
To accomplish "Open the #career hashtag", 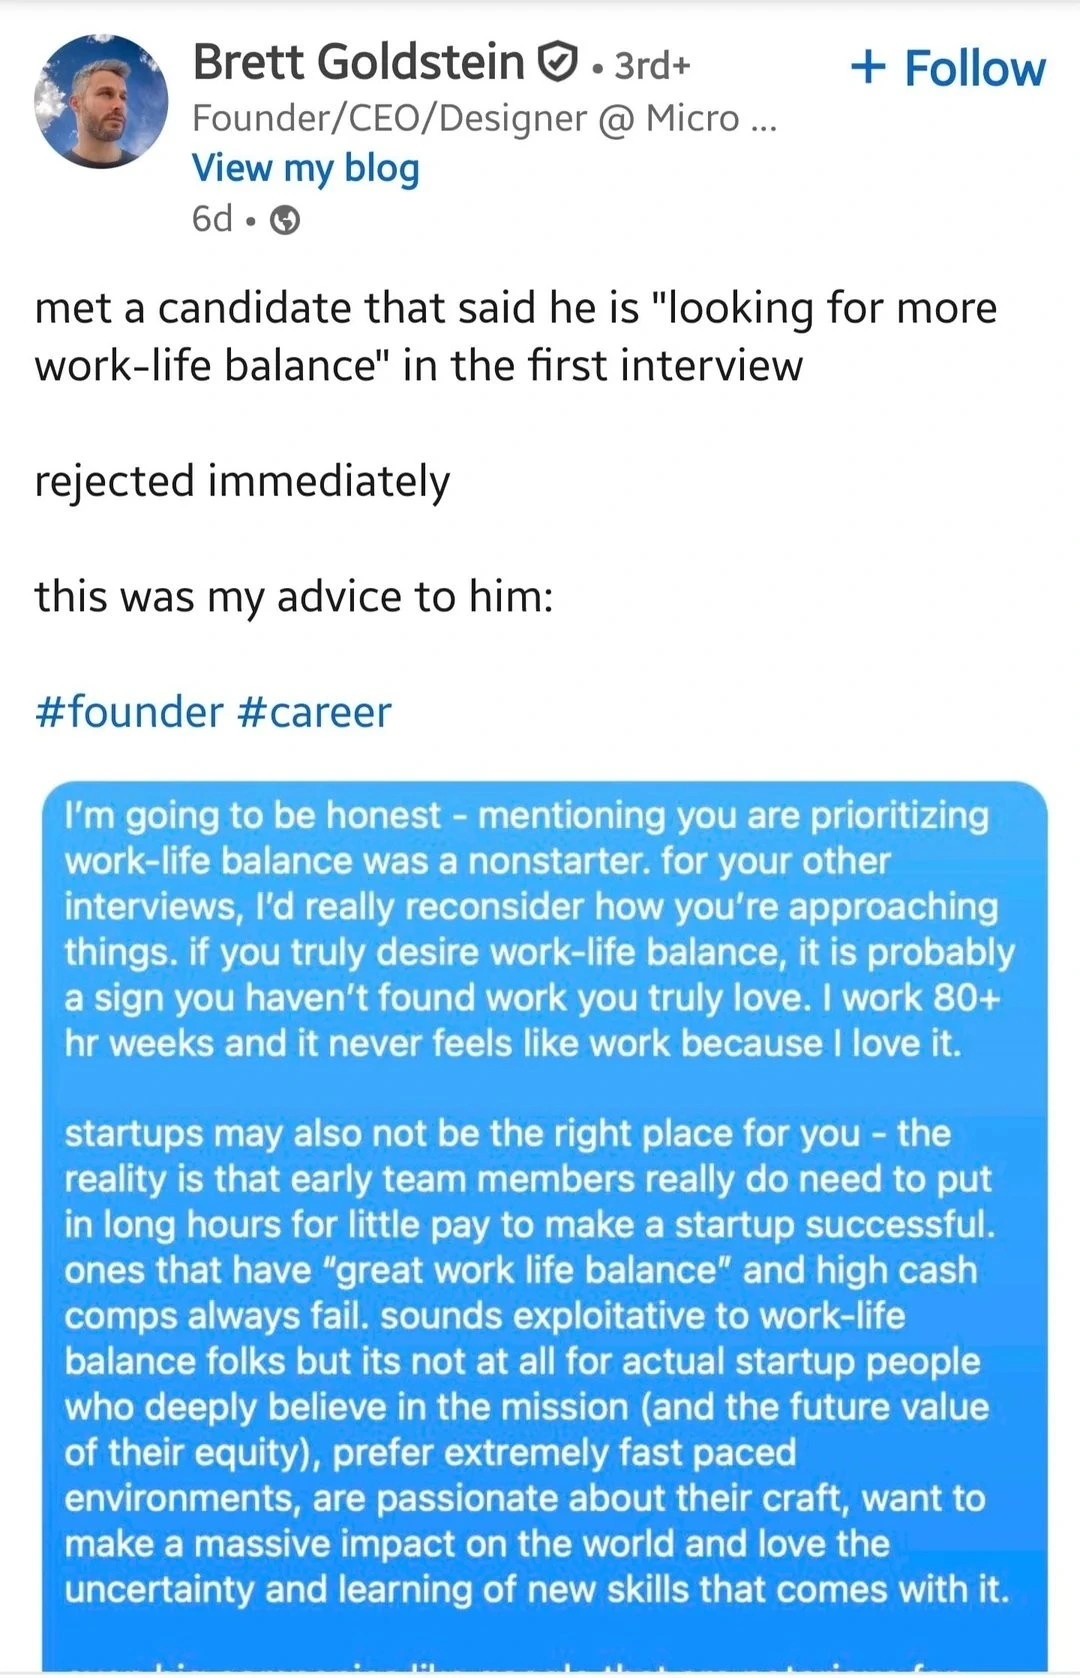I will click(x=315, y=712).
